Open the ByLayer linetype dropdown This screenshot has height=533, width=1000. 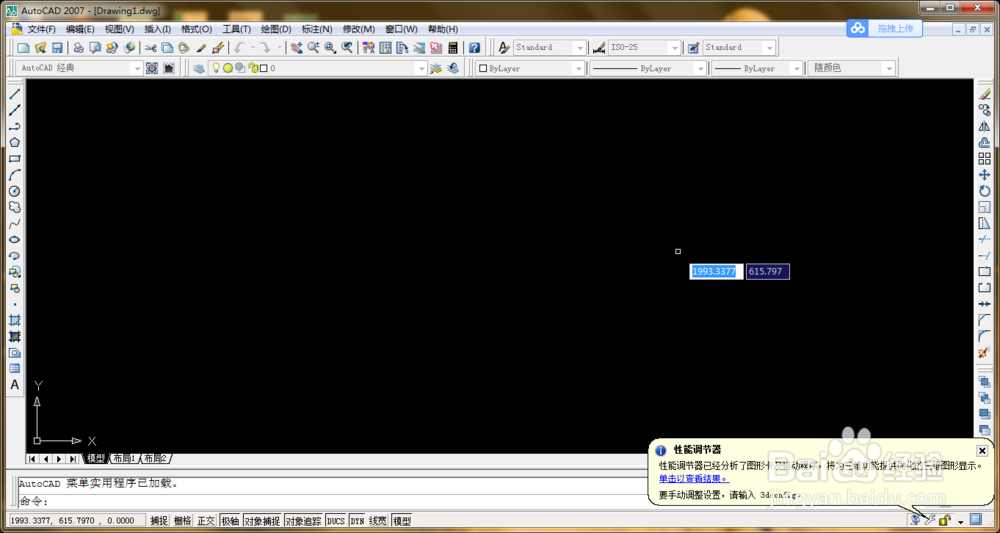pyautogui.click(x=700, y=68)
